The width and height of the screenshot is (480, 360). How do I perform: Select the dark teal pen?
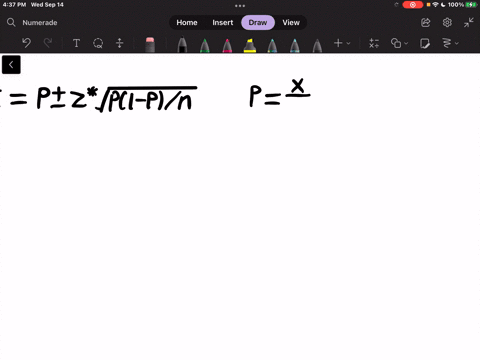(272, 45)
